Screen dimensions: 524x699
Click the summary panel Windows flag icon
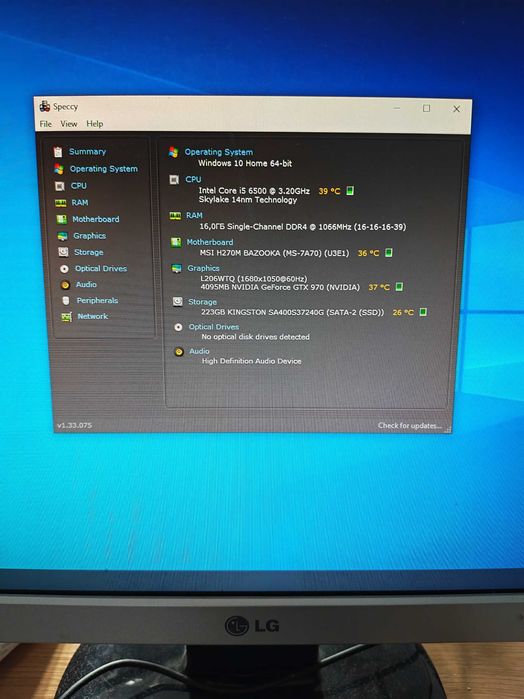(x=173, y=152)
